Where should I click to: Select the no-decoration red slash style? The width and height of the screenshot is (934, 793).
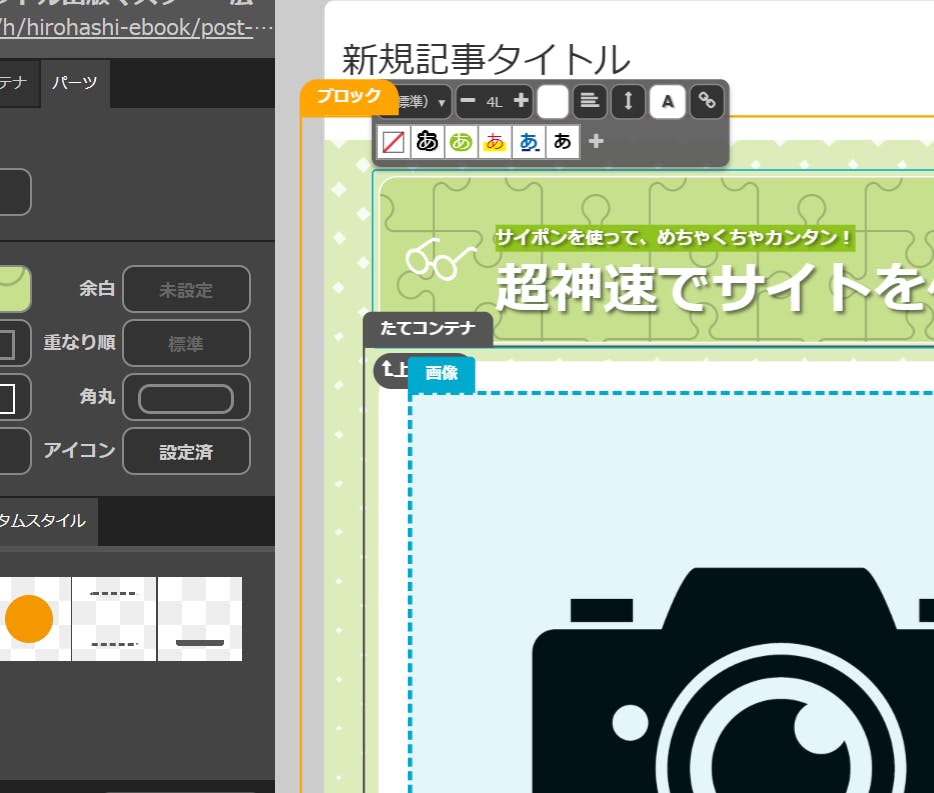coord(394,142)
